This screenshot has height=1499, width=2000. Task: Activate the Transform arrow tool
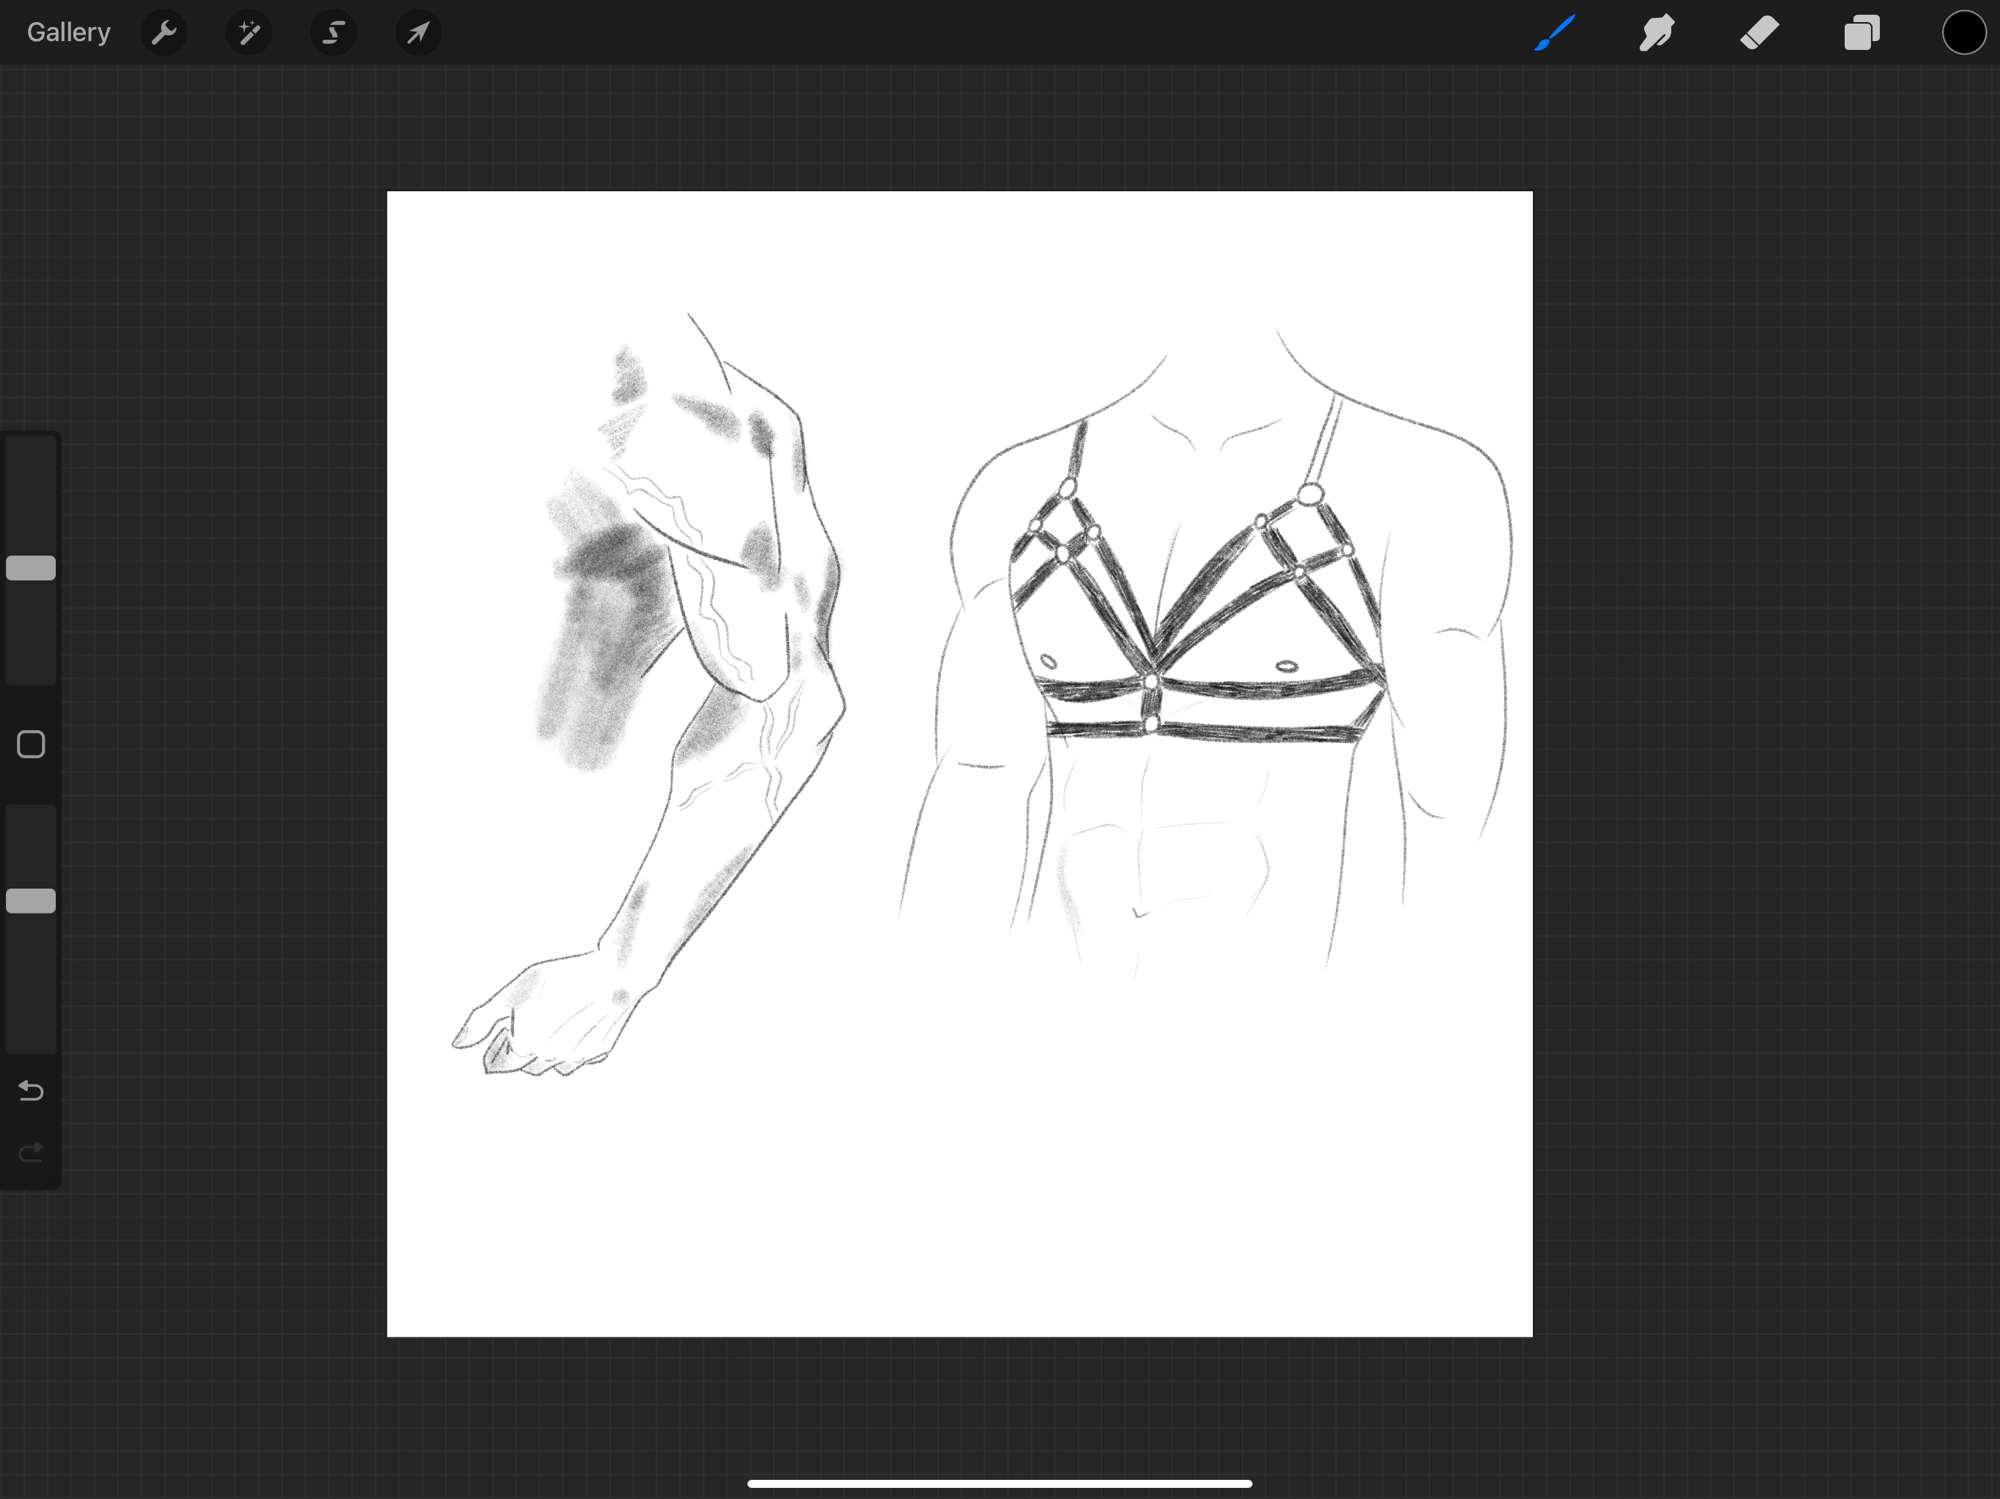click(418, 33)
